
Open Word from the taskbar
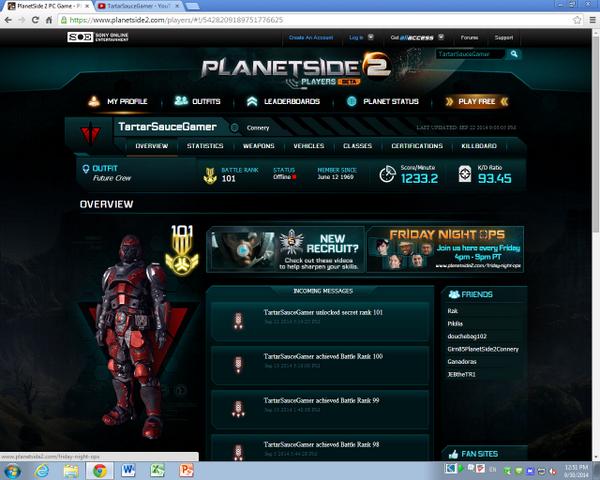(x=128, y=471)
